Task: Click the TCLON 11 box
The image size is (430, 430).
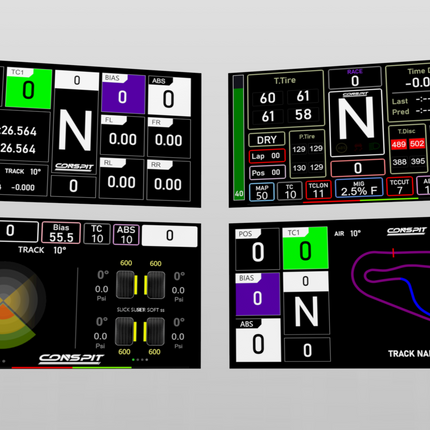Action: point(318,190)
